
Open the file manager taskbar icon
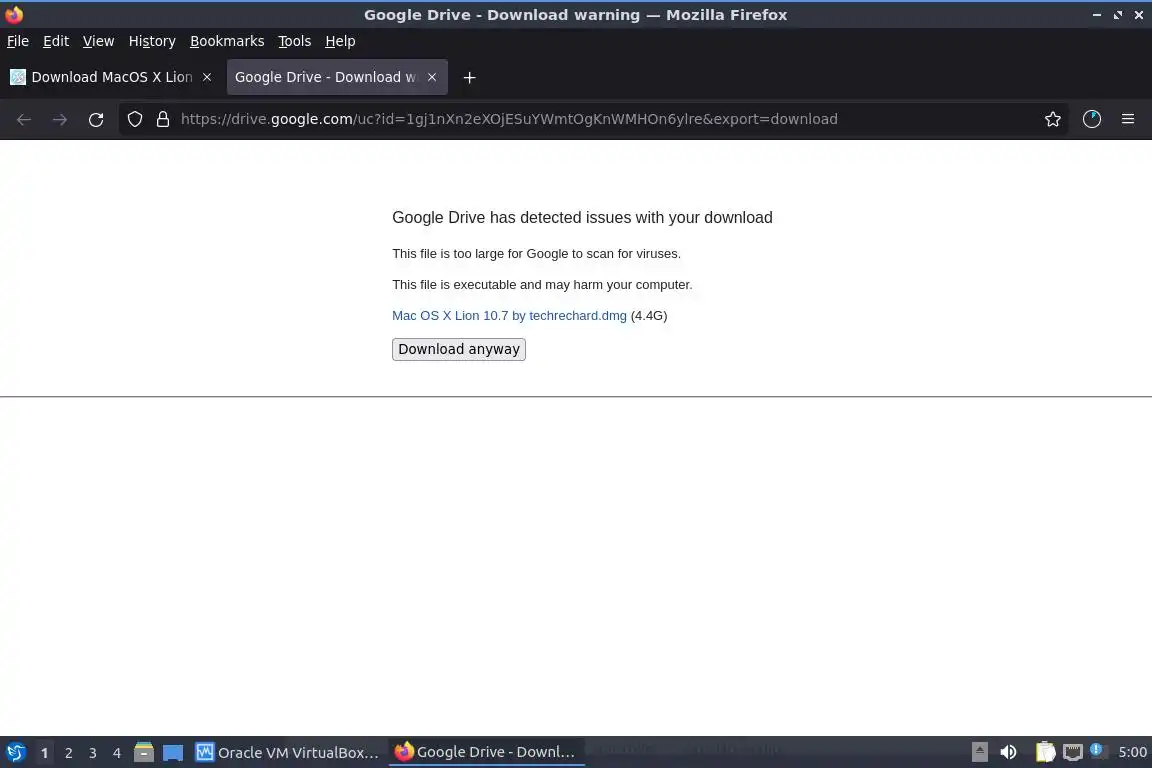144,752
